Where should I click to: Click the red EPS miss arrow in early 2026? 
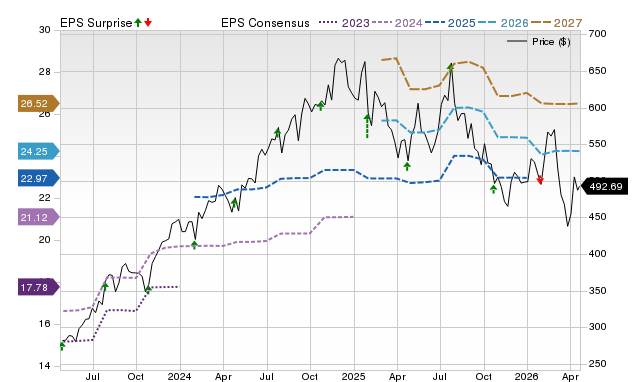point(540,180)
